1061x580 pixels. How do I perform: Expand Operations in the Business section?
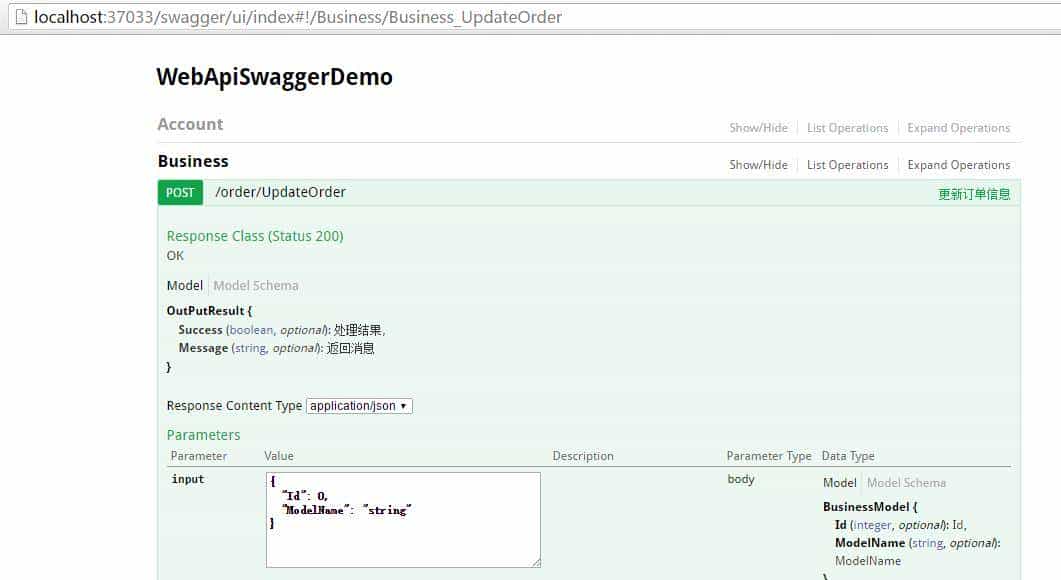tap(958, 164)
